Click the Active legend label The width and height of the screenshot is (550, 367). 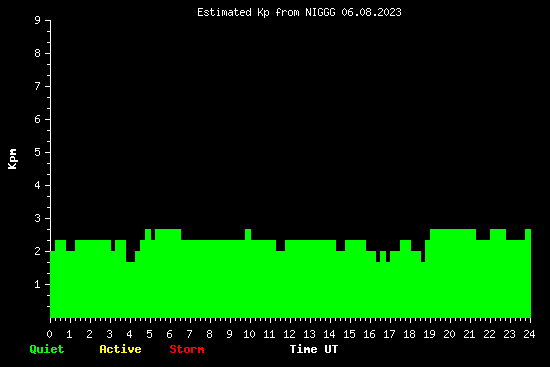coord(120,349)
